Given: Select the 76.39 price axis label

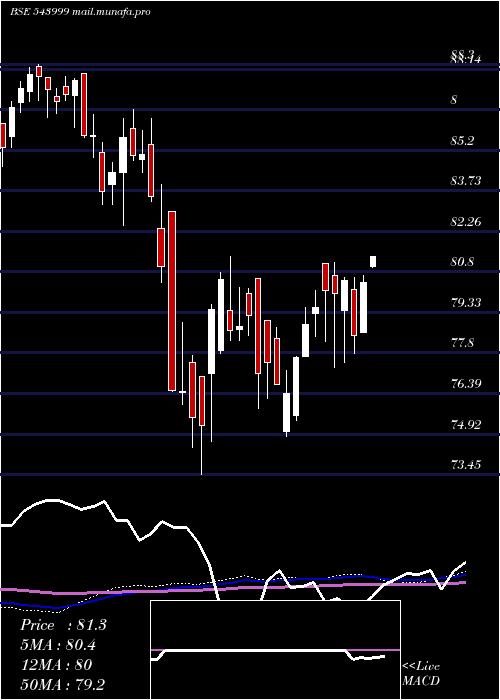Looking at the screenshot, I should (x=466, y=383).
